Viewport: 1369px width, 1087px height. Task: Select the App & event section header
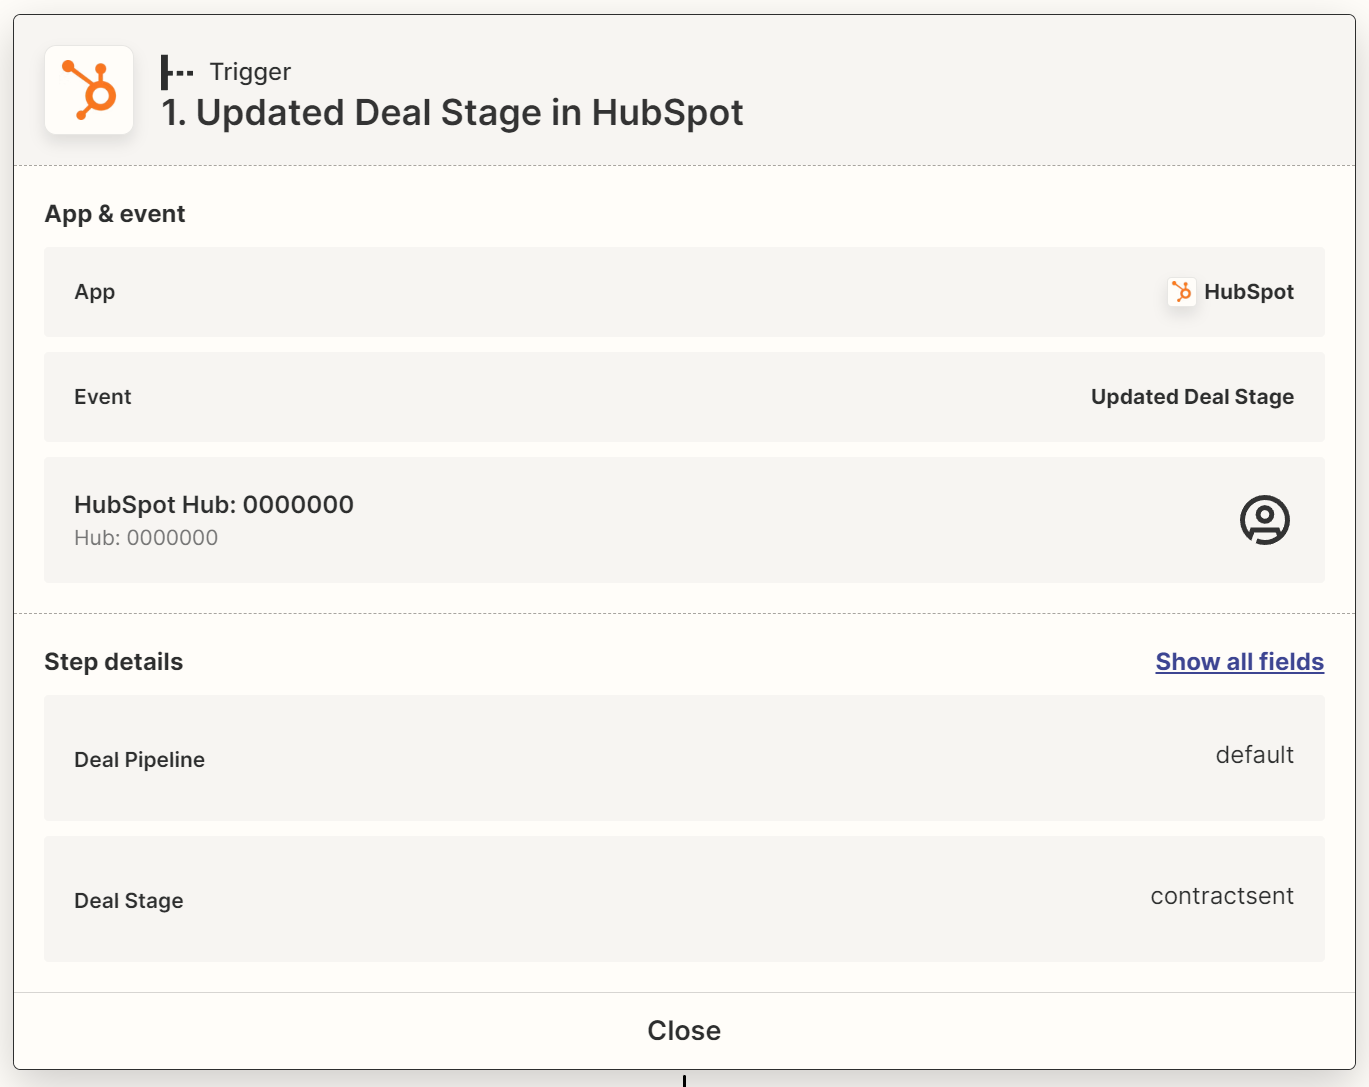(115, 213)
